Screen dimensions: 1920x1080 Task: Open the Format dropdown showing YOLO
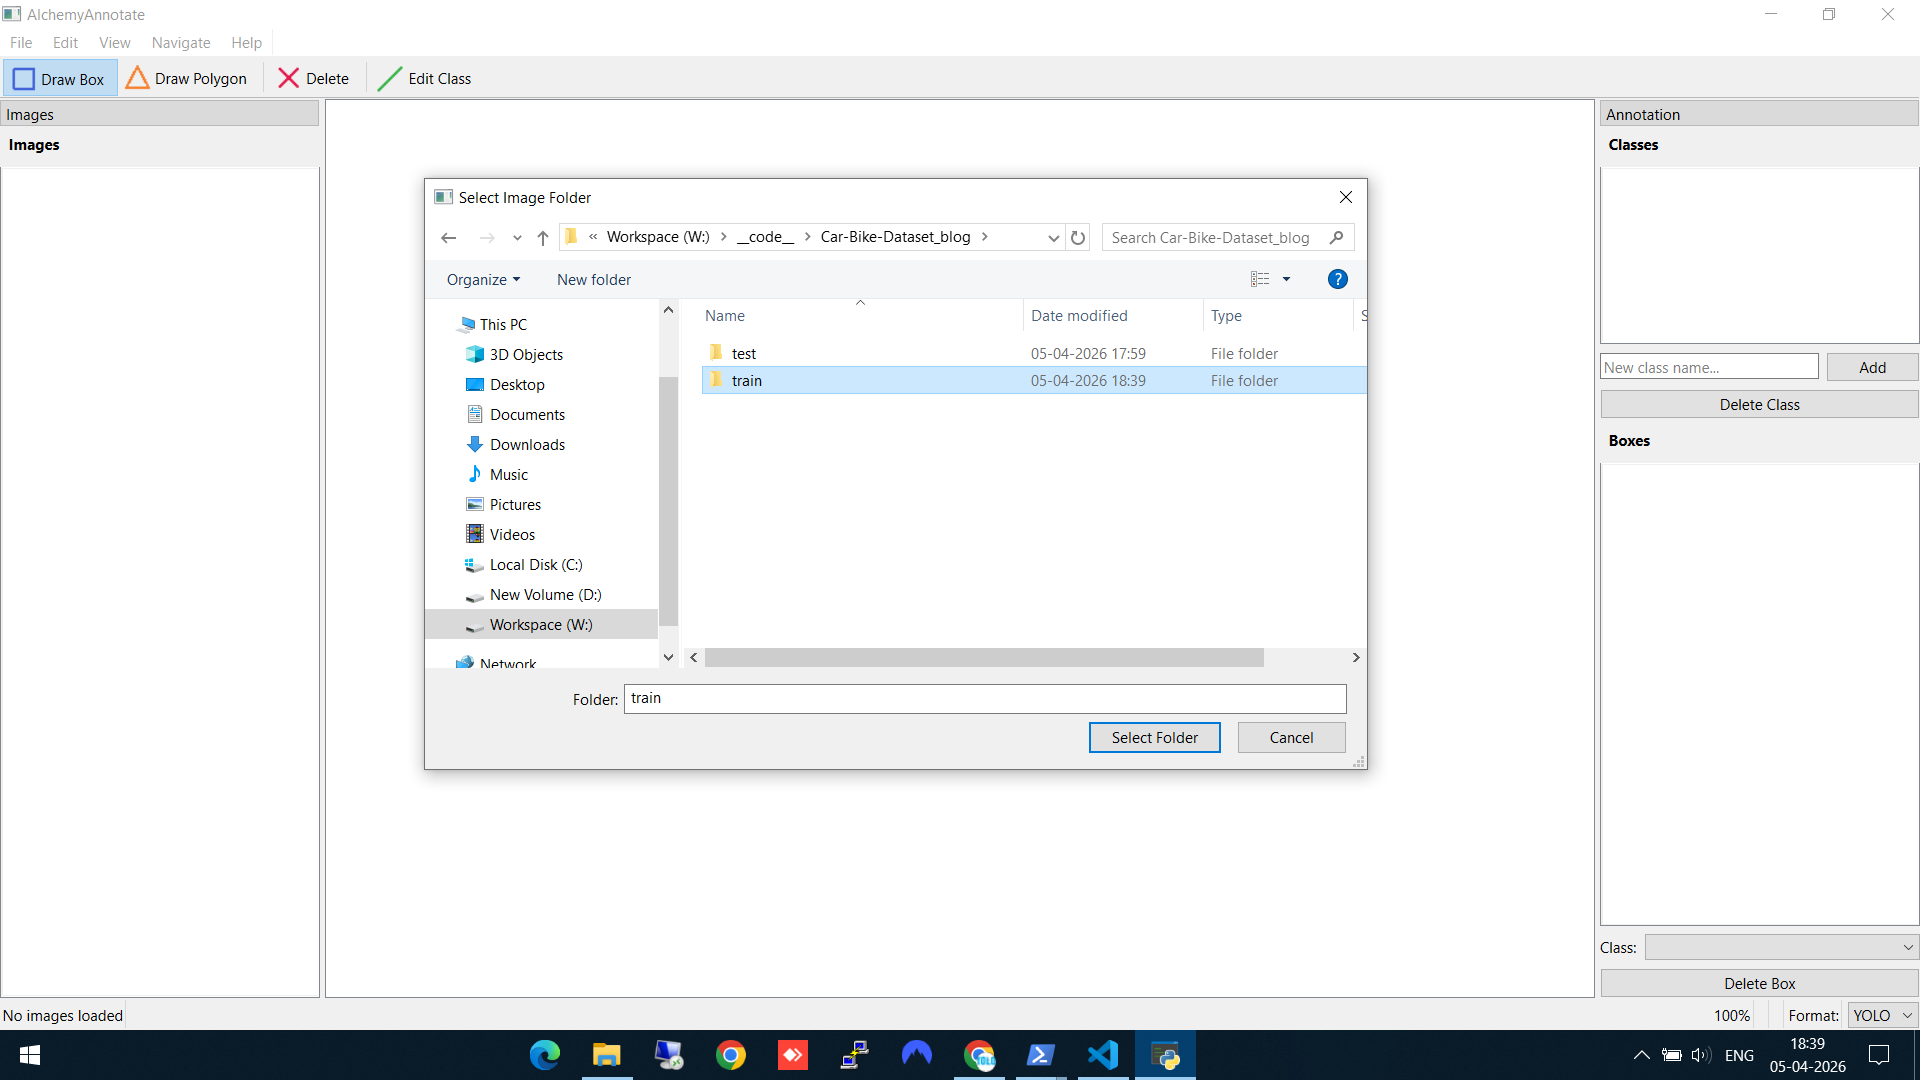pos(1881,1015)
